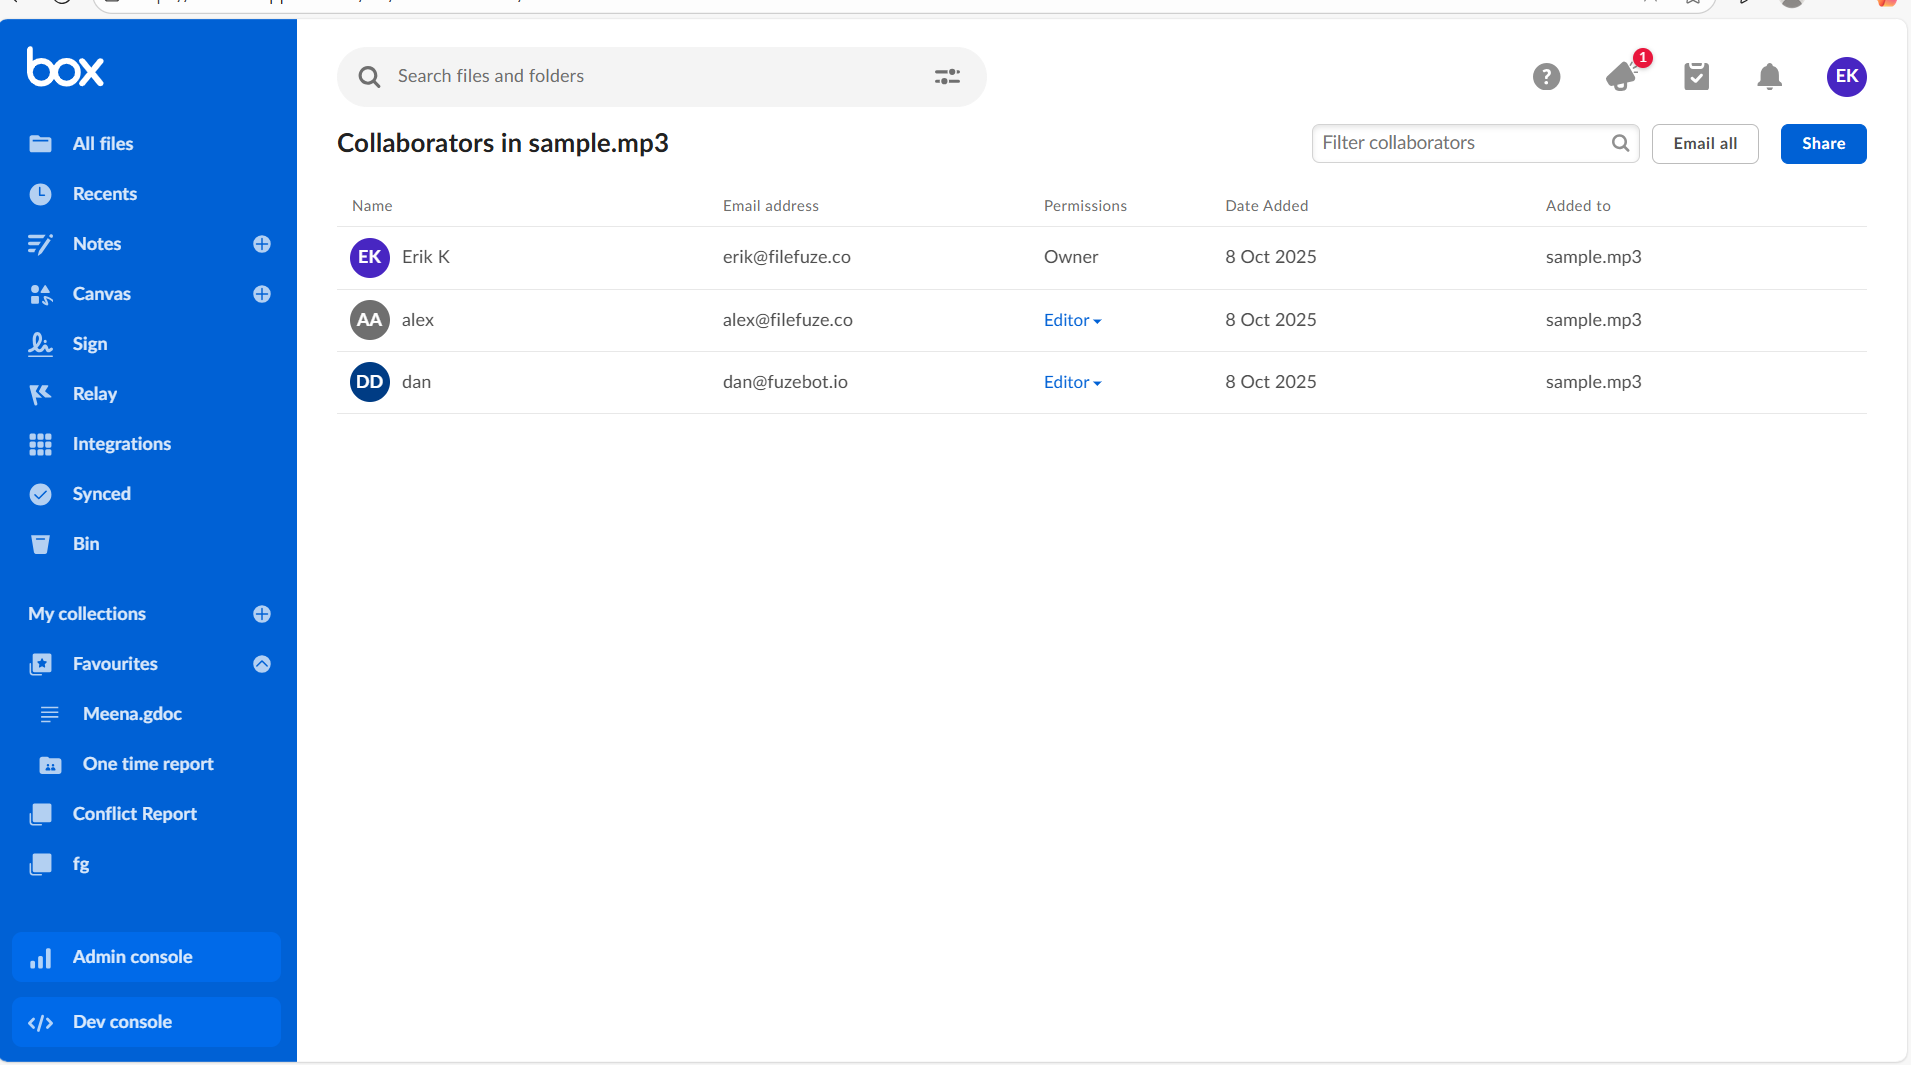Image resolution: width=1911 pixels, height=1065 pixels.
Task: Open the EK account avatar menu
Action: click(x=1846, y=77)
